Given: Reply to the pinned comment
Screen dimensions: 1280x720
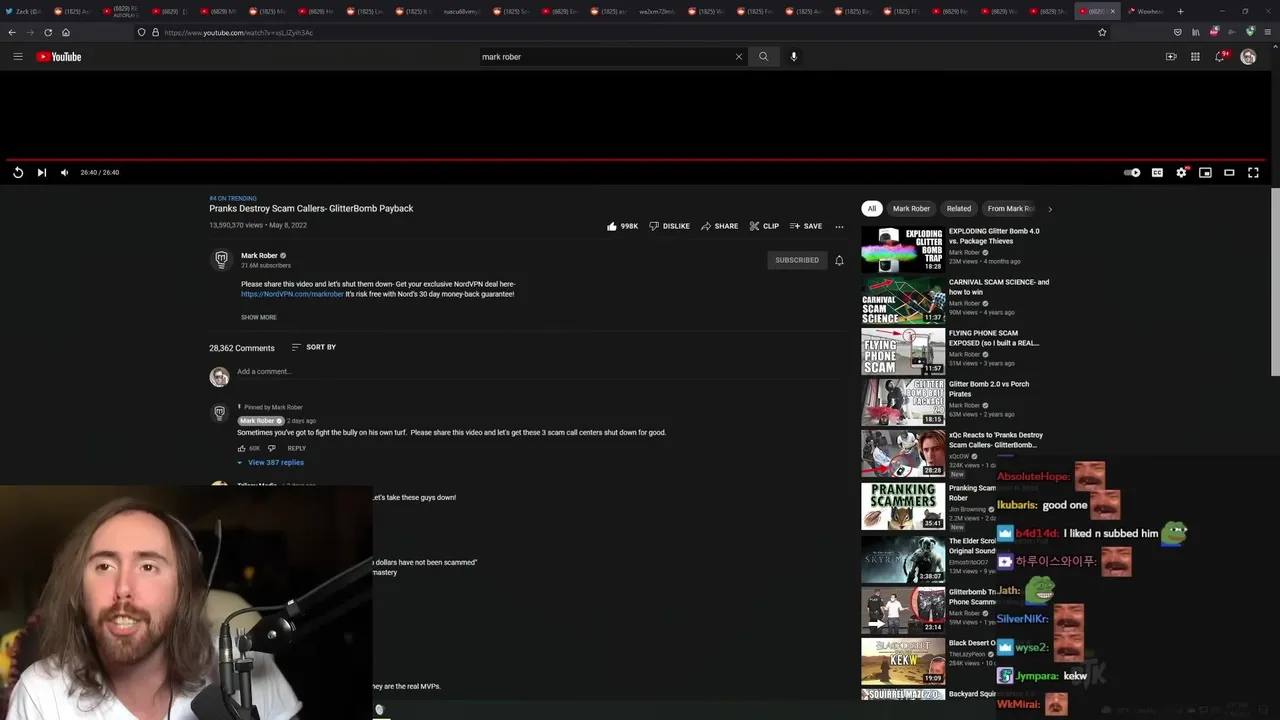Looking at the screenshot, I should point(296,448).
